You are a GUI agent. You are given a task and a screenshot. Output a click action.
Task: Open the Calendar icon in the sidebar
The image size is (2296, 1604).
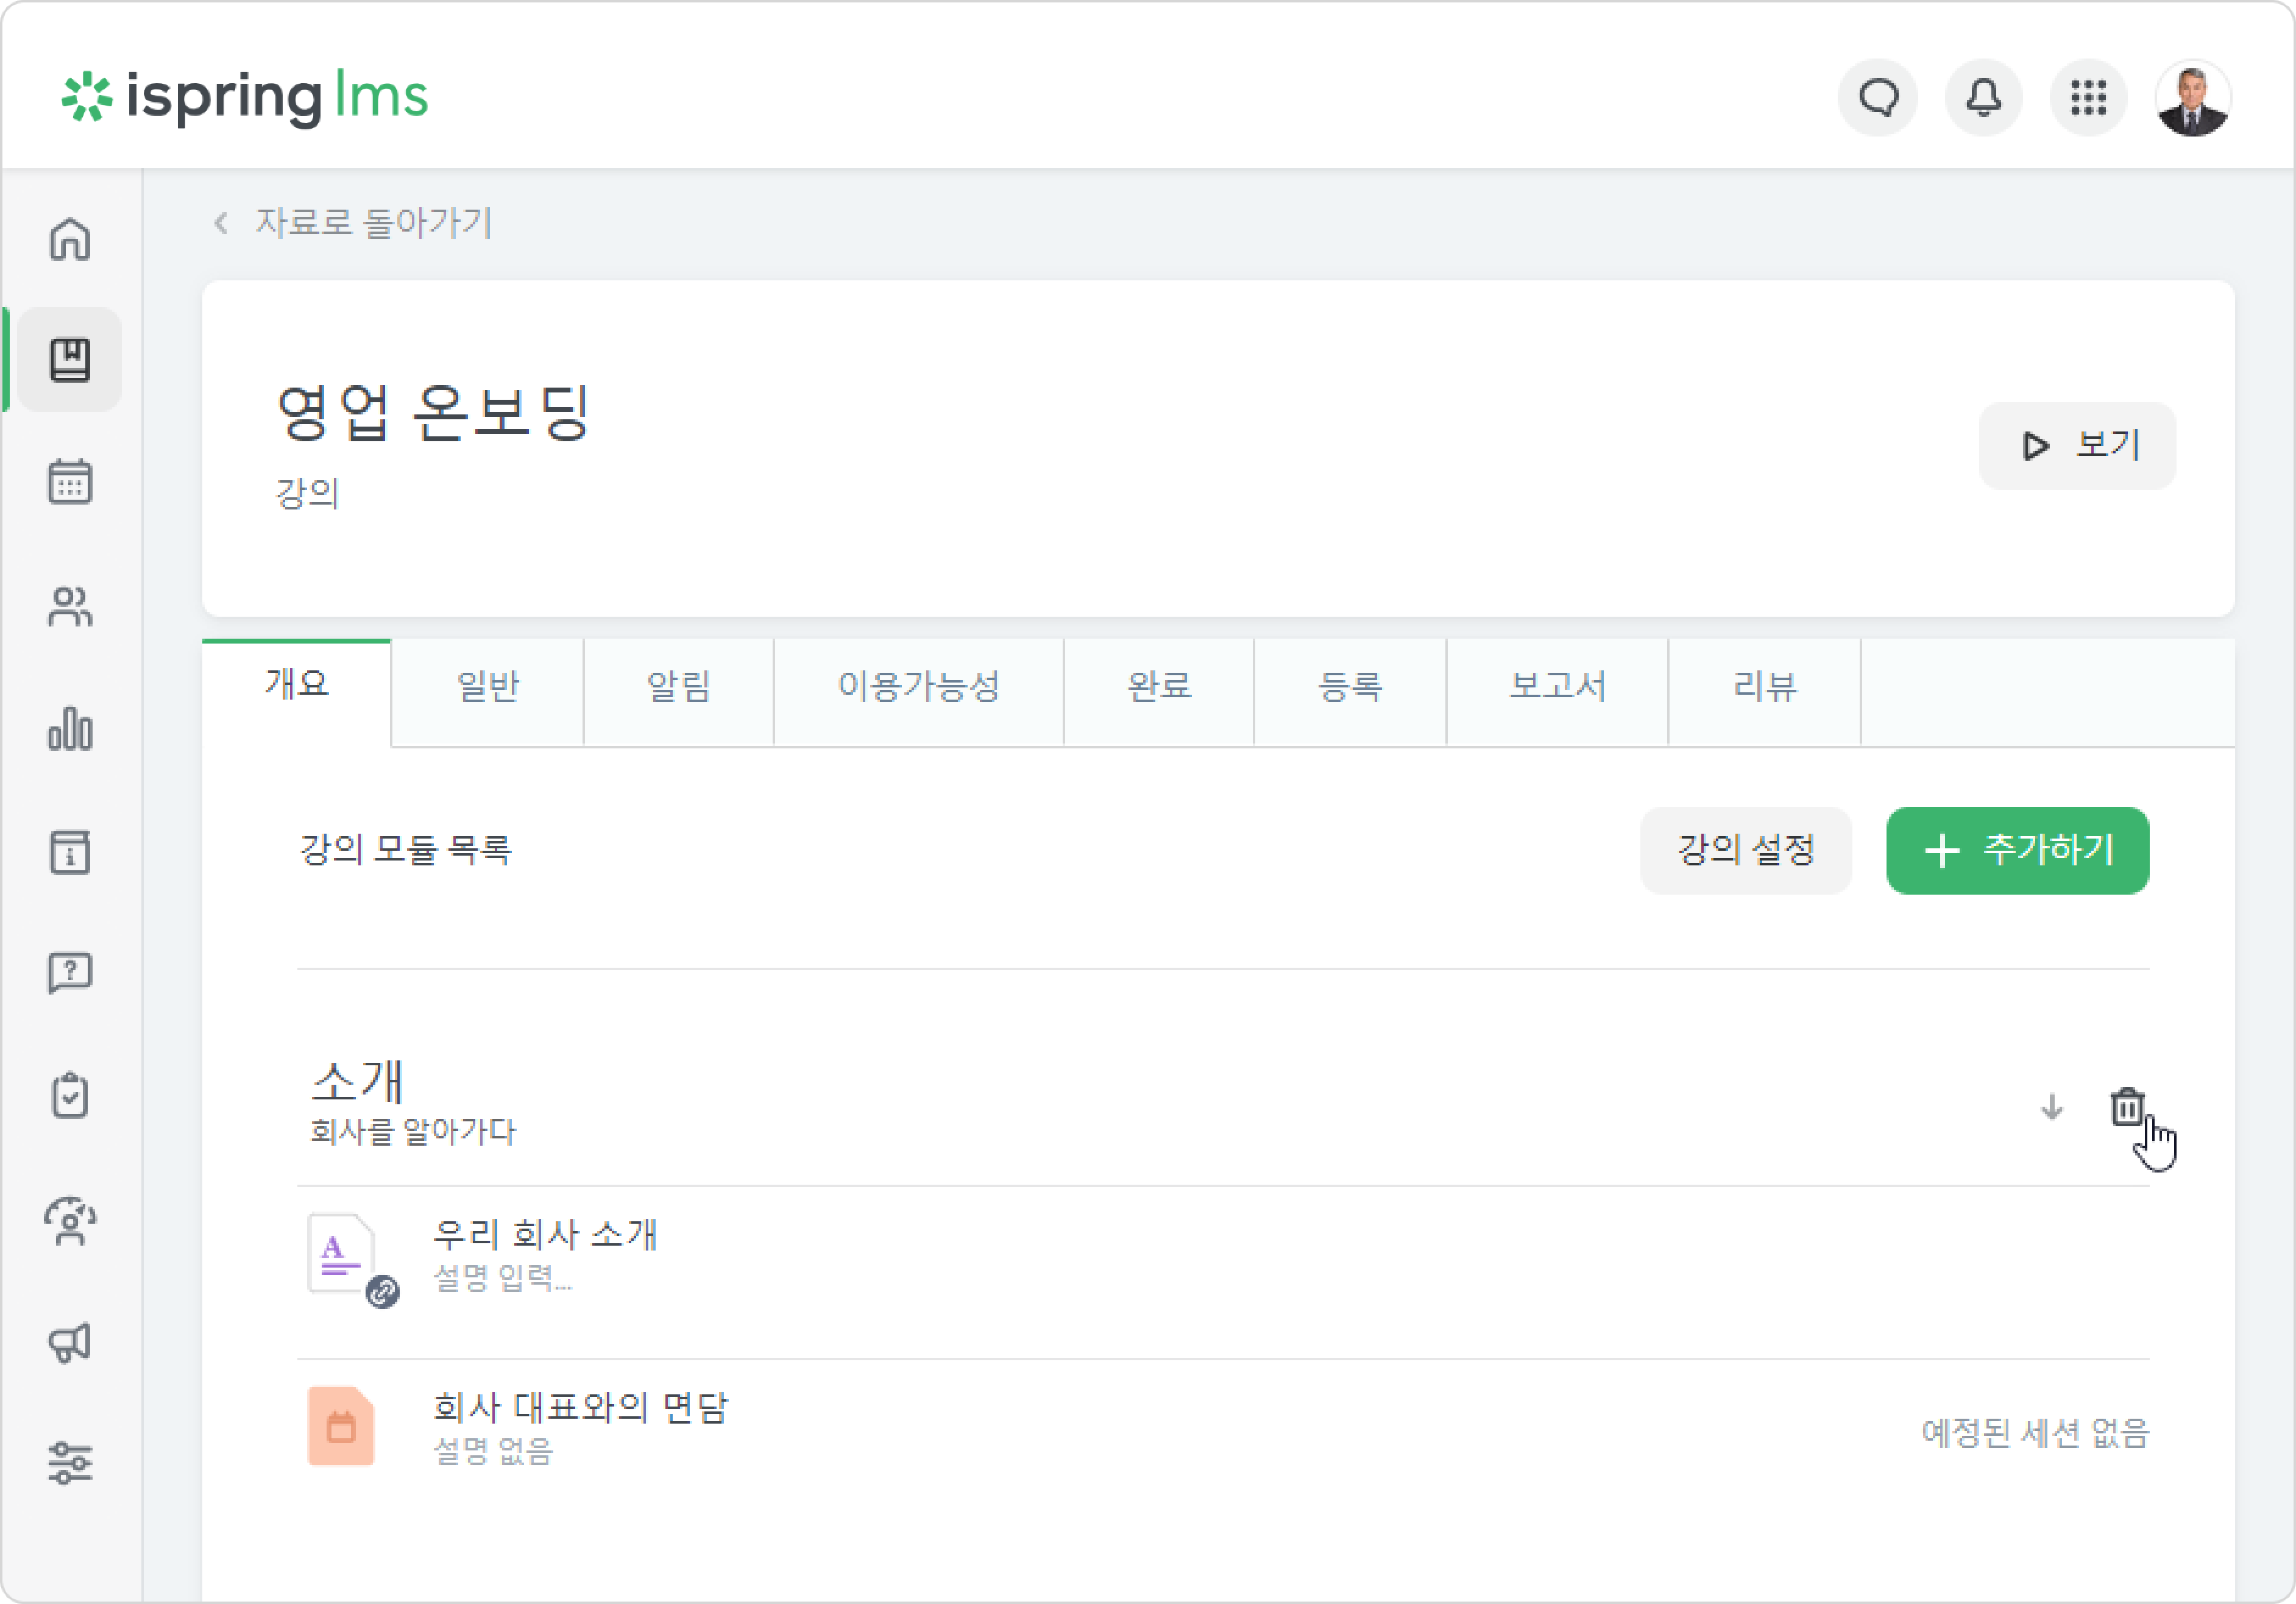(70, 482)
